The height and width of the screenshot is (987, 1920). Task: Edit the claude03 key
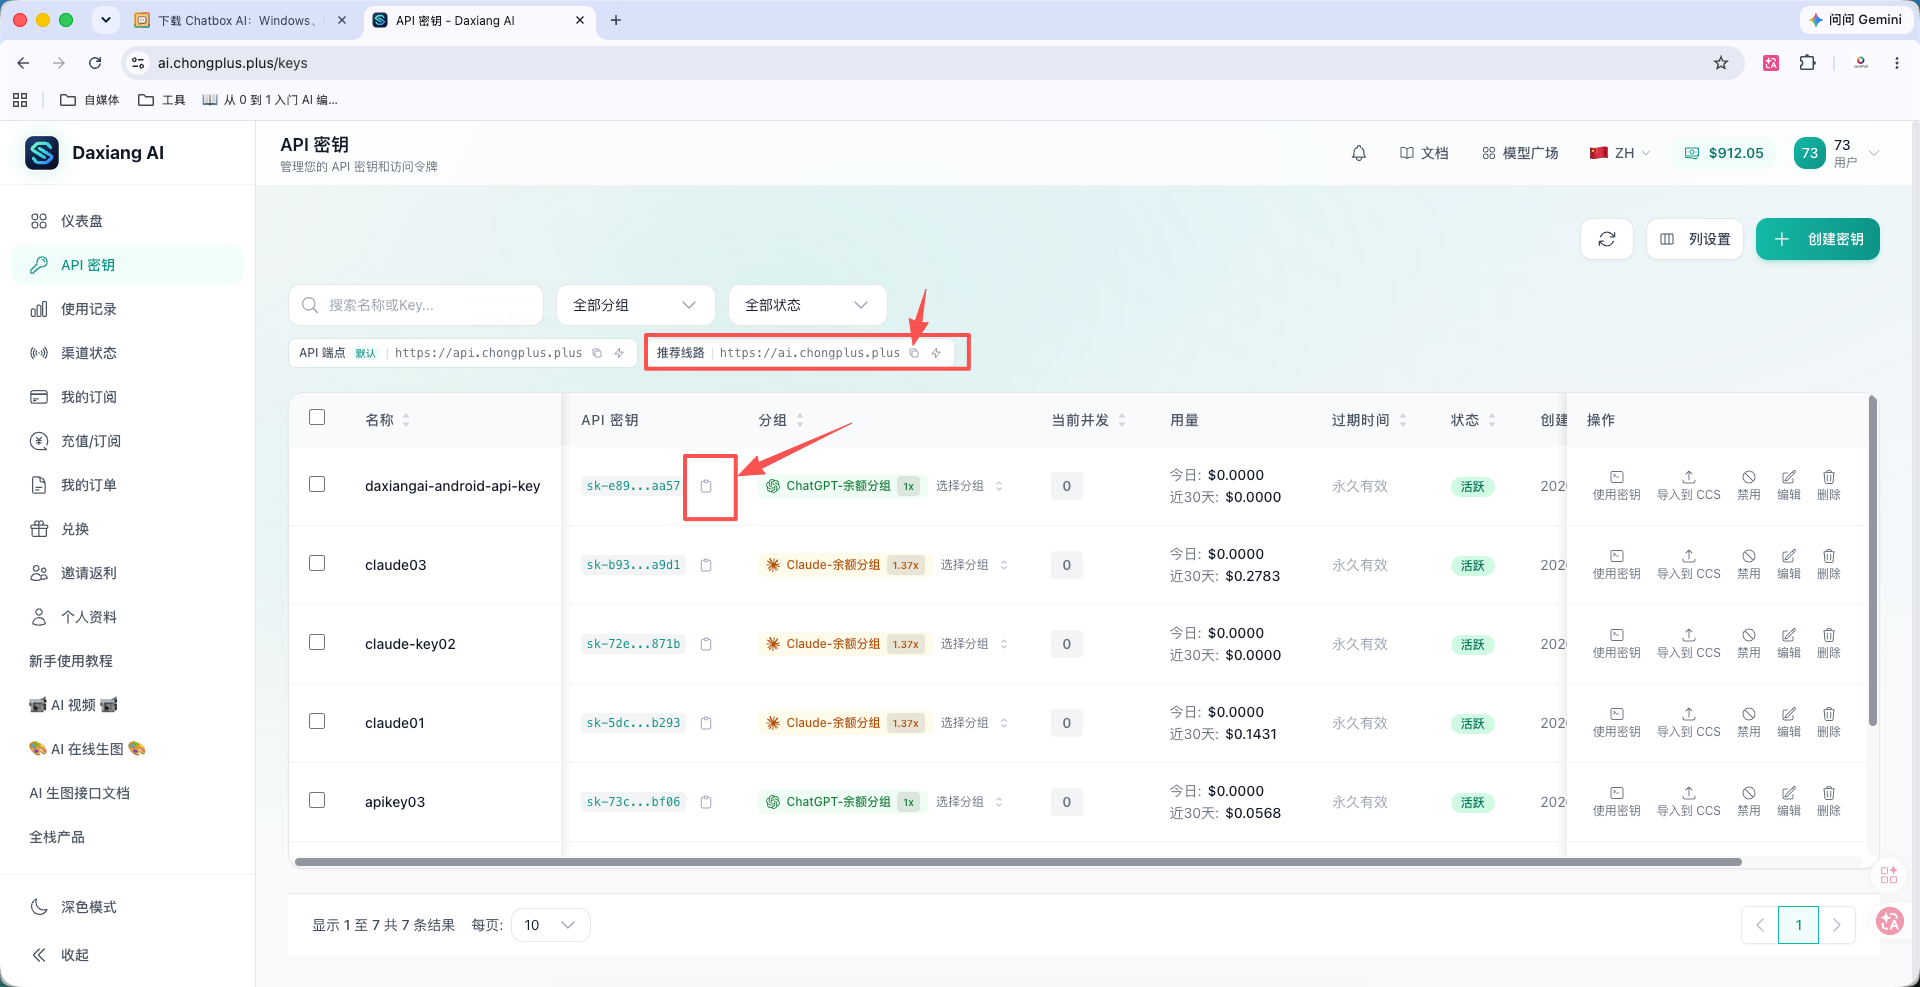(x=1788, y=564)
